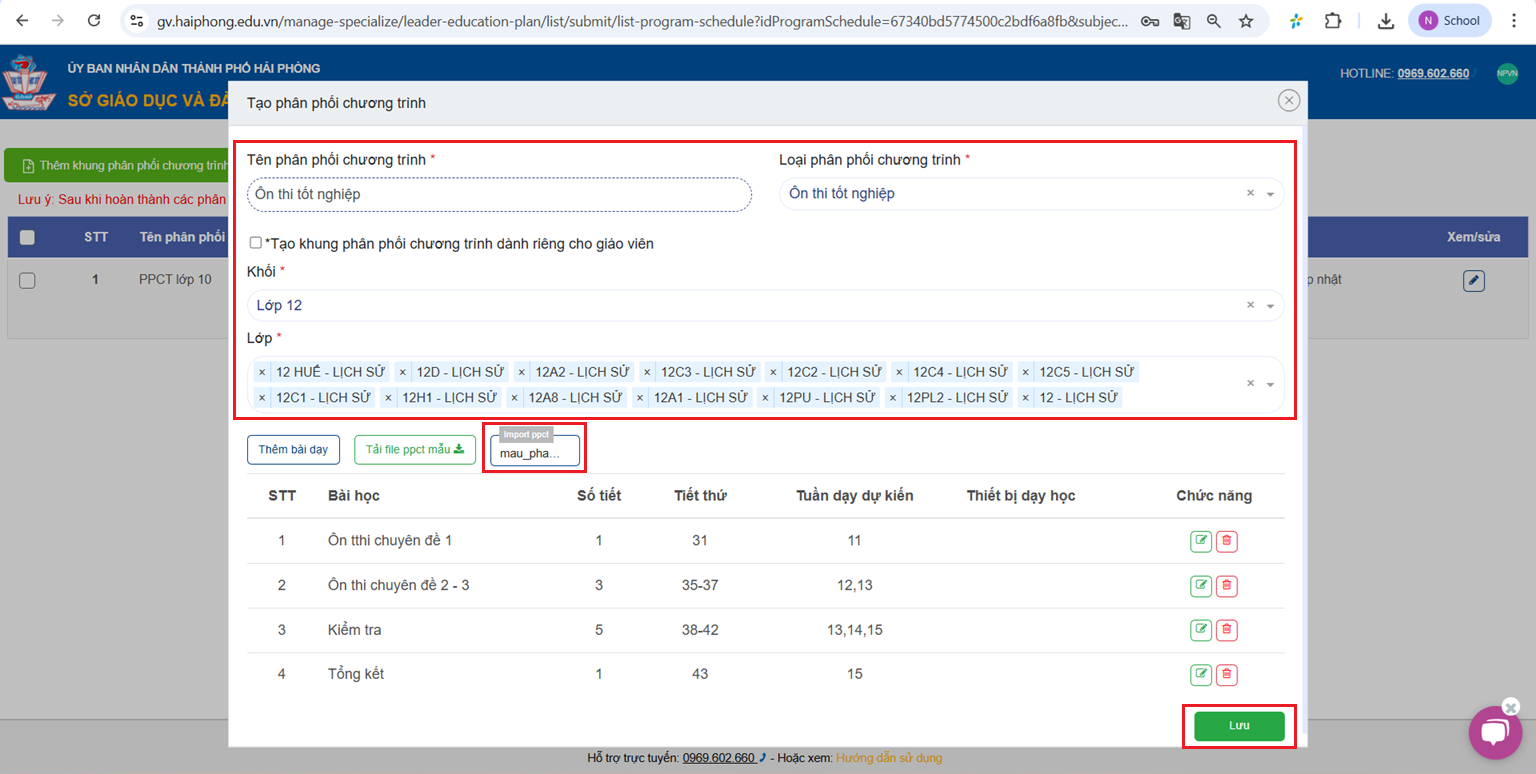Click trash icon for Tổng kết row
Image resolution: width=1536 pixels, height=774 pixels.
pos(1227,675)
